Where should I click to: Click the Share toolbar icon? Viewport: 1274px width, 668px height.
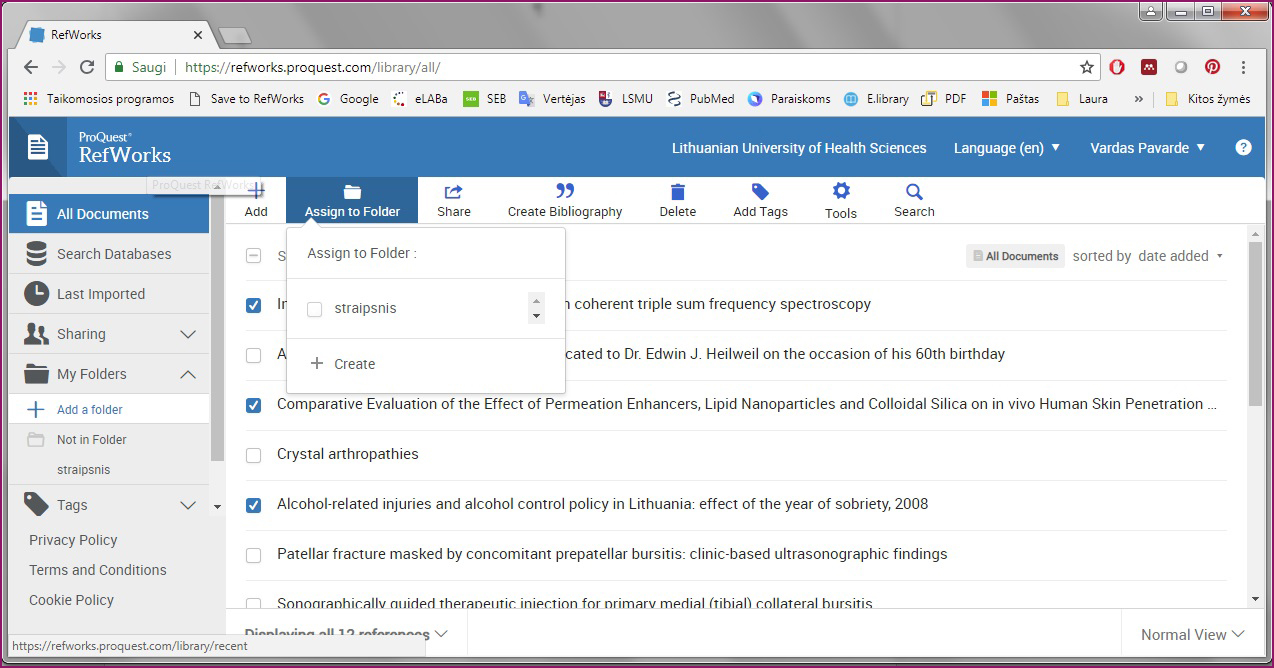453,192
